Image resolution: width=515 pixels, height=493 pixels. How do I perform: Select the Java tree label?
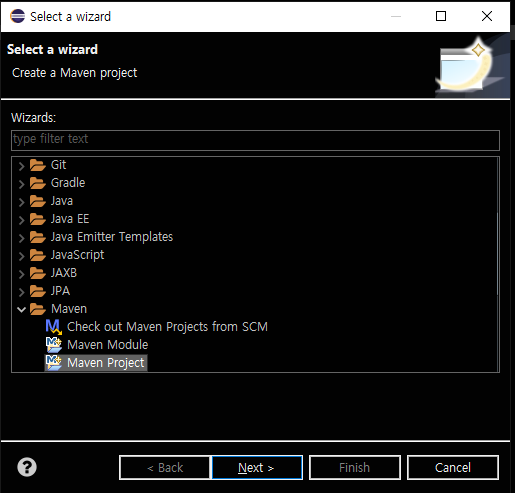[62, 201]
